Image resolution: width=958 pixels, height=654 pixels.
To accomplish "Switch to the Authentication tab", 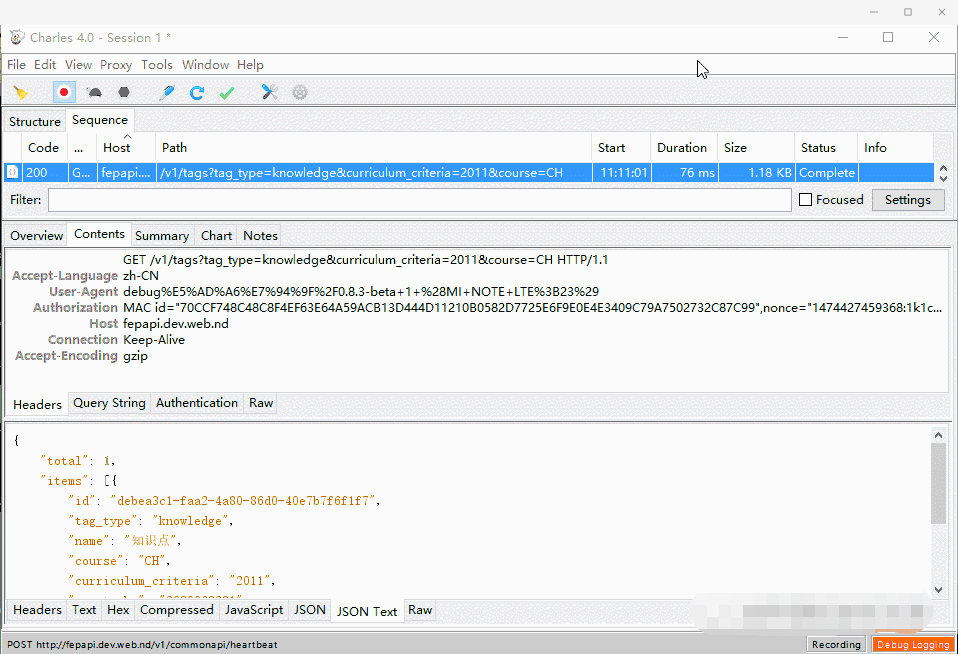I will coord(197,403).
